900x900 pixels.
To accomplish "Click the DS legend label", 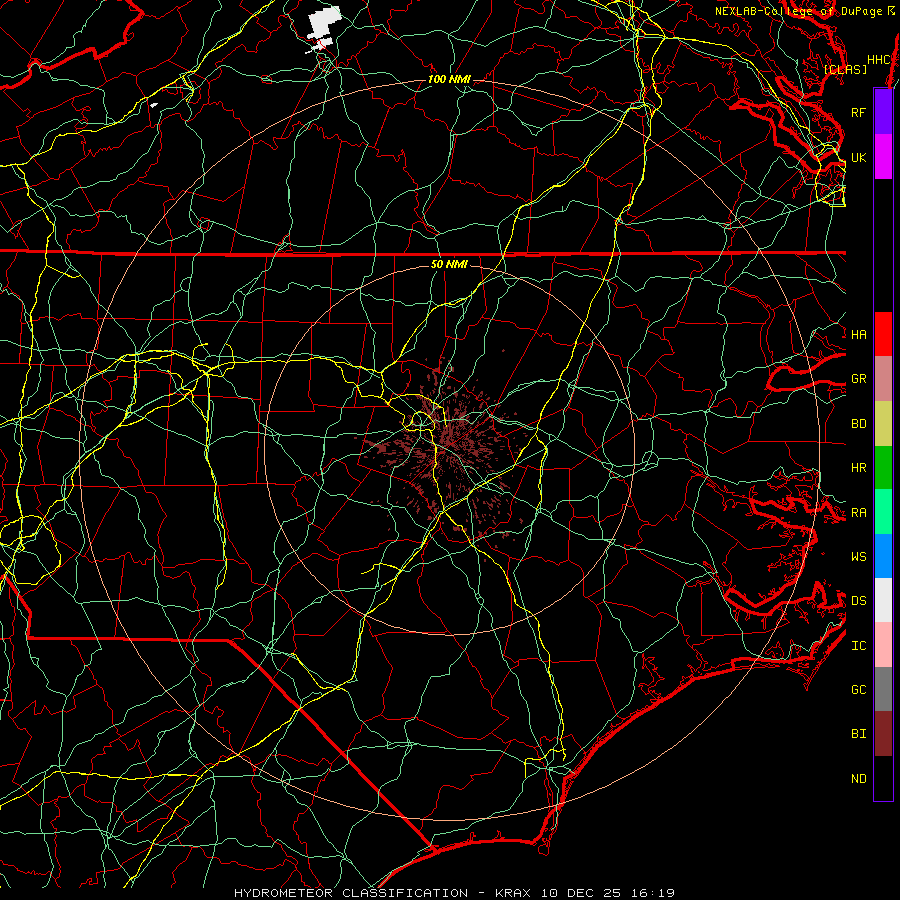I will tap(858, 601).
